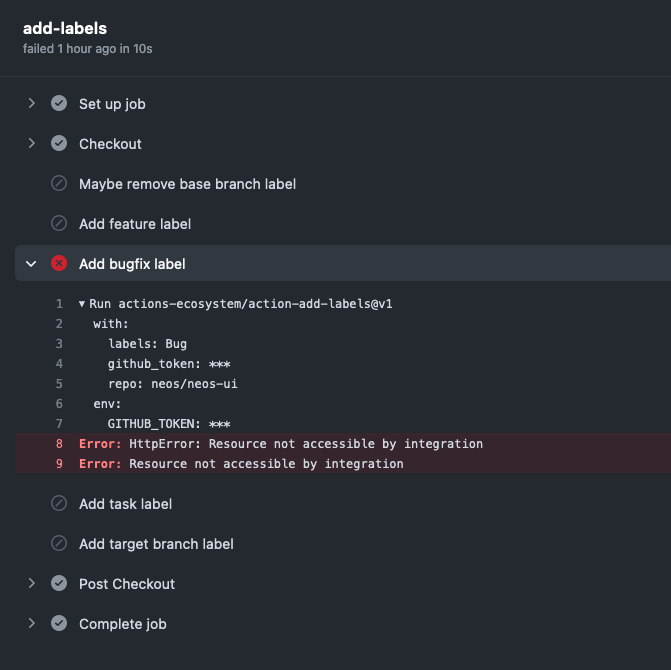Screen dimensions: 671x670
Task: Click log line number 9
Action: tap(59, 464)
